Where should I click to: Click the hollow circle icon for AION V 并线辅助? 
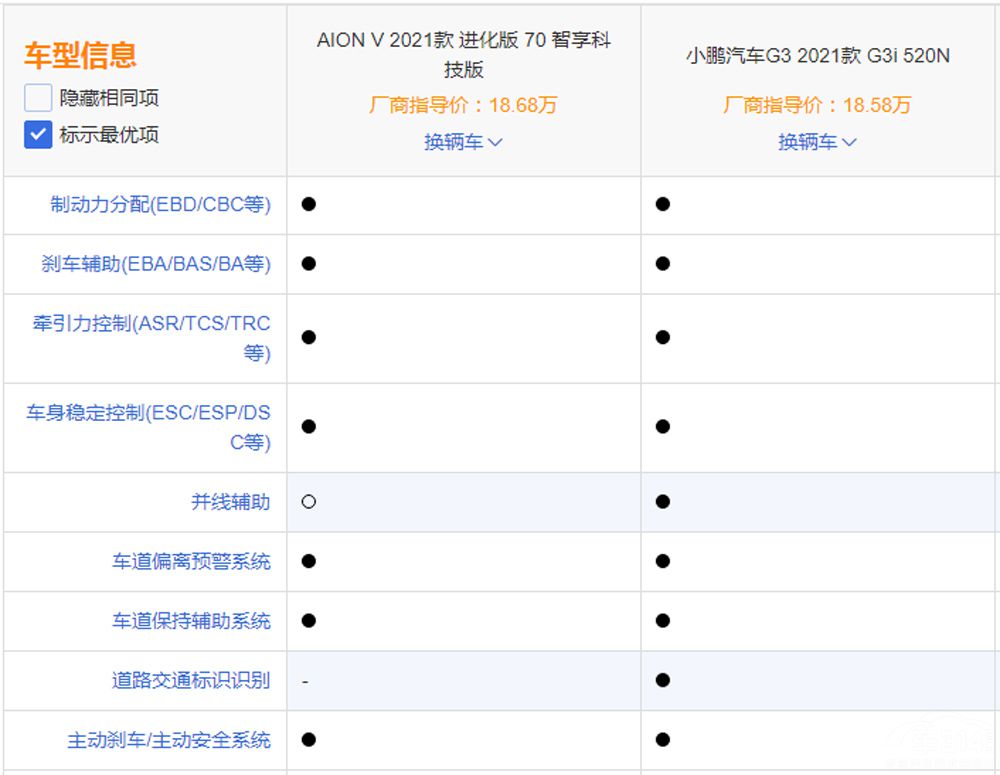(308, 502)
